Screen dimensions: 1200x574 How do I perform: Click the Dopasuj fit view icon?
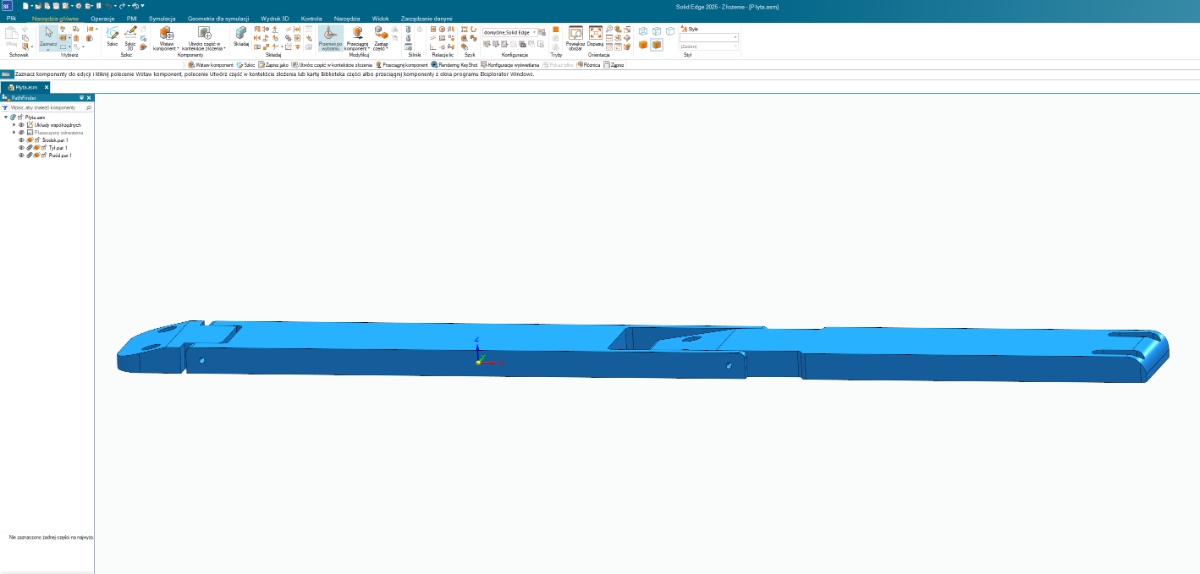tap(595, 35)
